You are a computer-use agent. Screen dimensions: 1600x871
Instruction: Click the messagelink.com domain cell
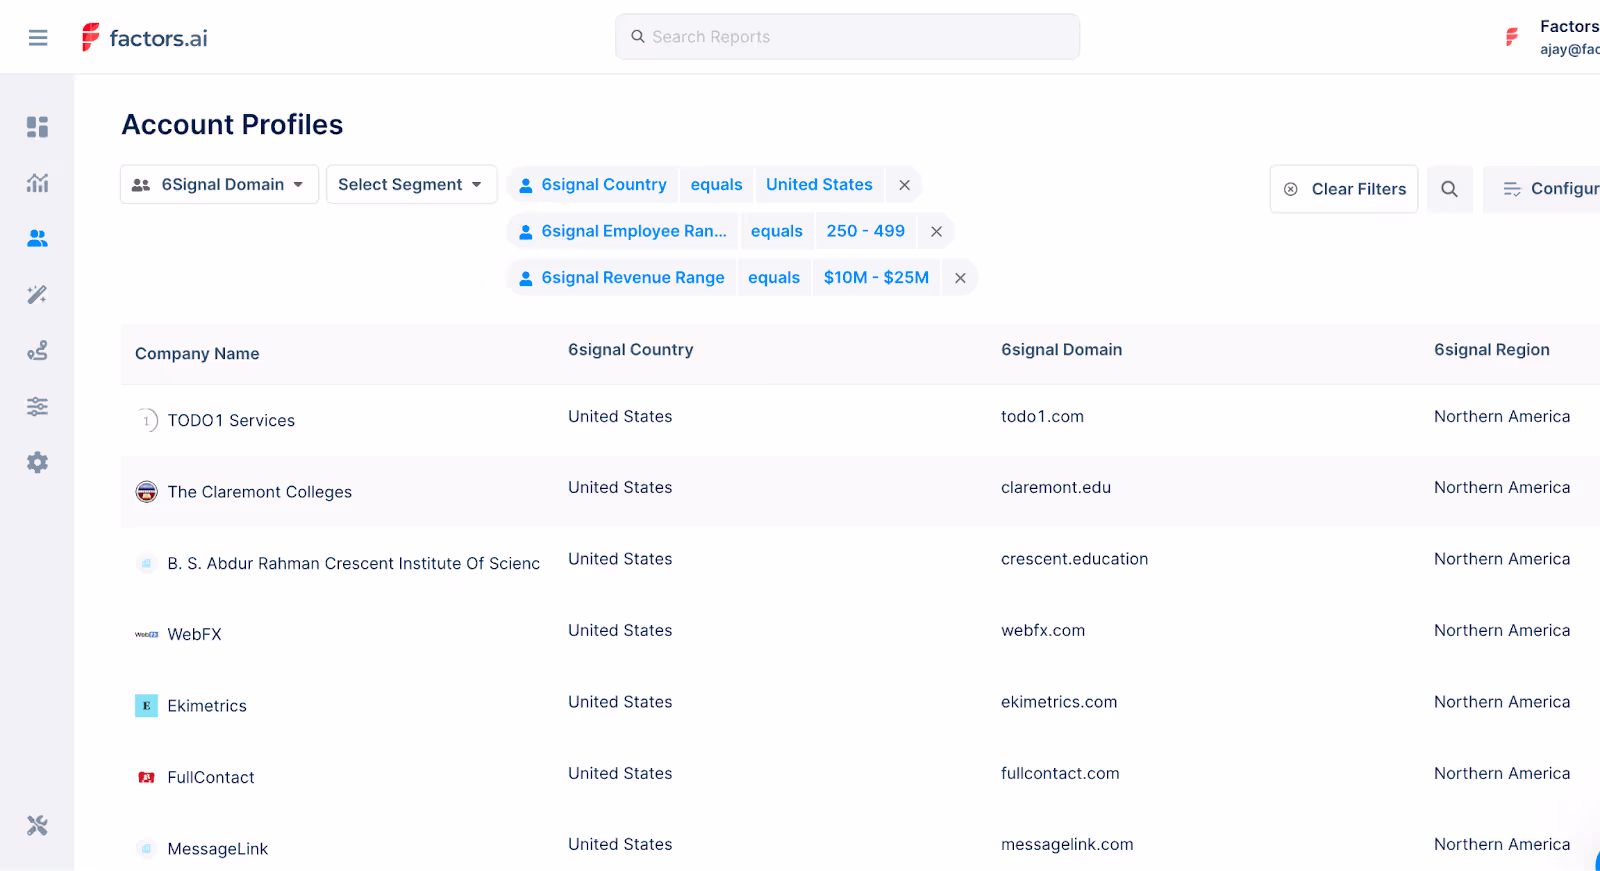coord(1067,845)
